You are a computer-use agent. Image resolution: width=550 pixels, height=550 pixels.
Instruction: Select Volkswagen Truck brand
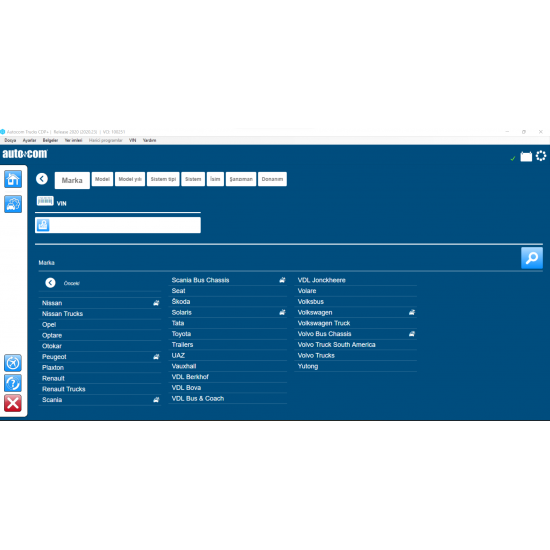click(x=356, y=323)
